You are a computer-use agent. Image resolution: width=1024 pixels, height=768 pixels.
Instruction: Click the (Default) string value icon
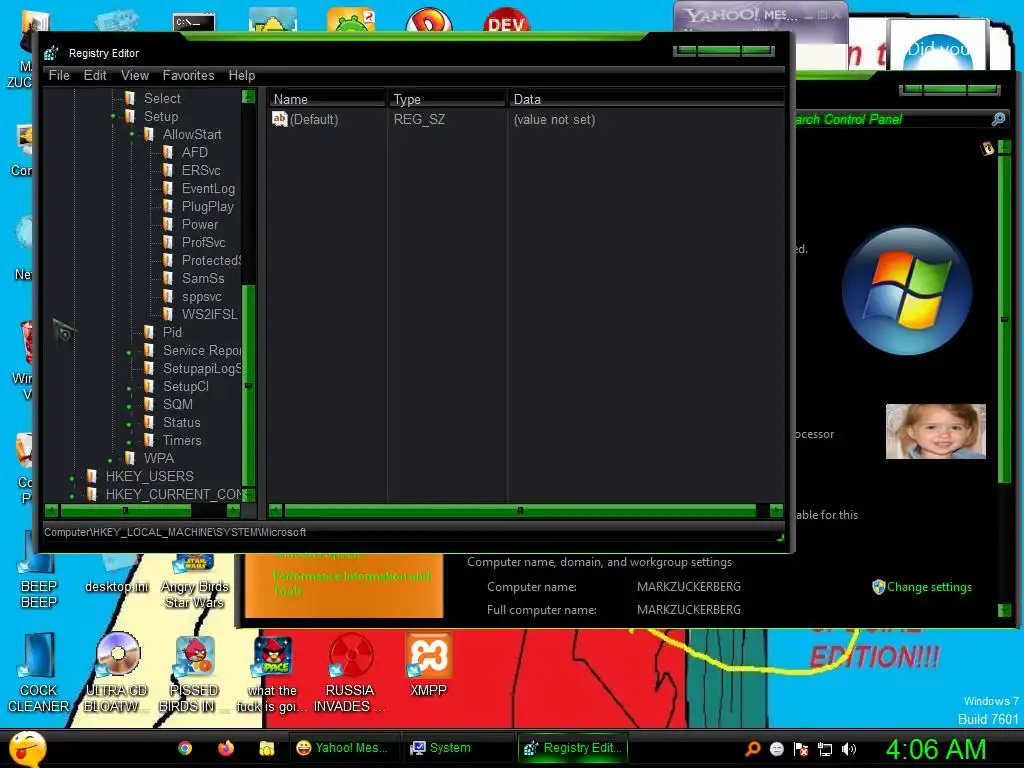280,119
